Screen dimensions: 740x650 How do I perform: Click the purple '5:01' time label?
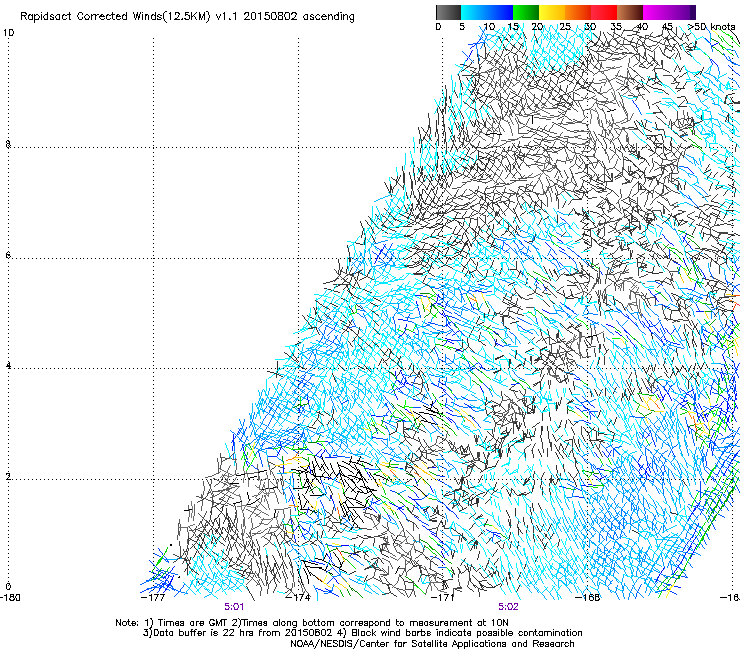pos(234,607)
